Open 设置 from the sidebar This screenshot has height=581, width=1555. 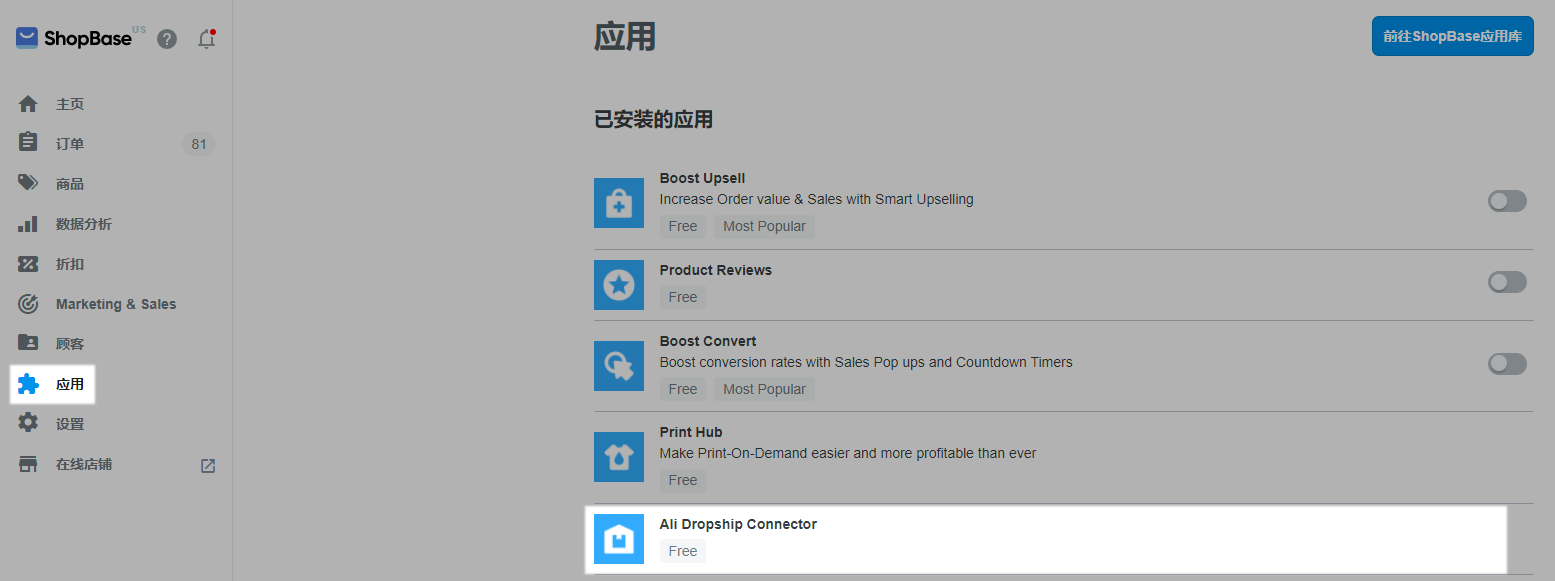70,424
